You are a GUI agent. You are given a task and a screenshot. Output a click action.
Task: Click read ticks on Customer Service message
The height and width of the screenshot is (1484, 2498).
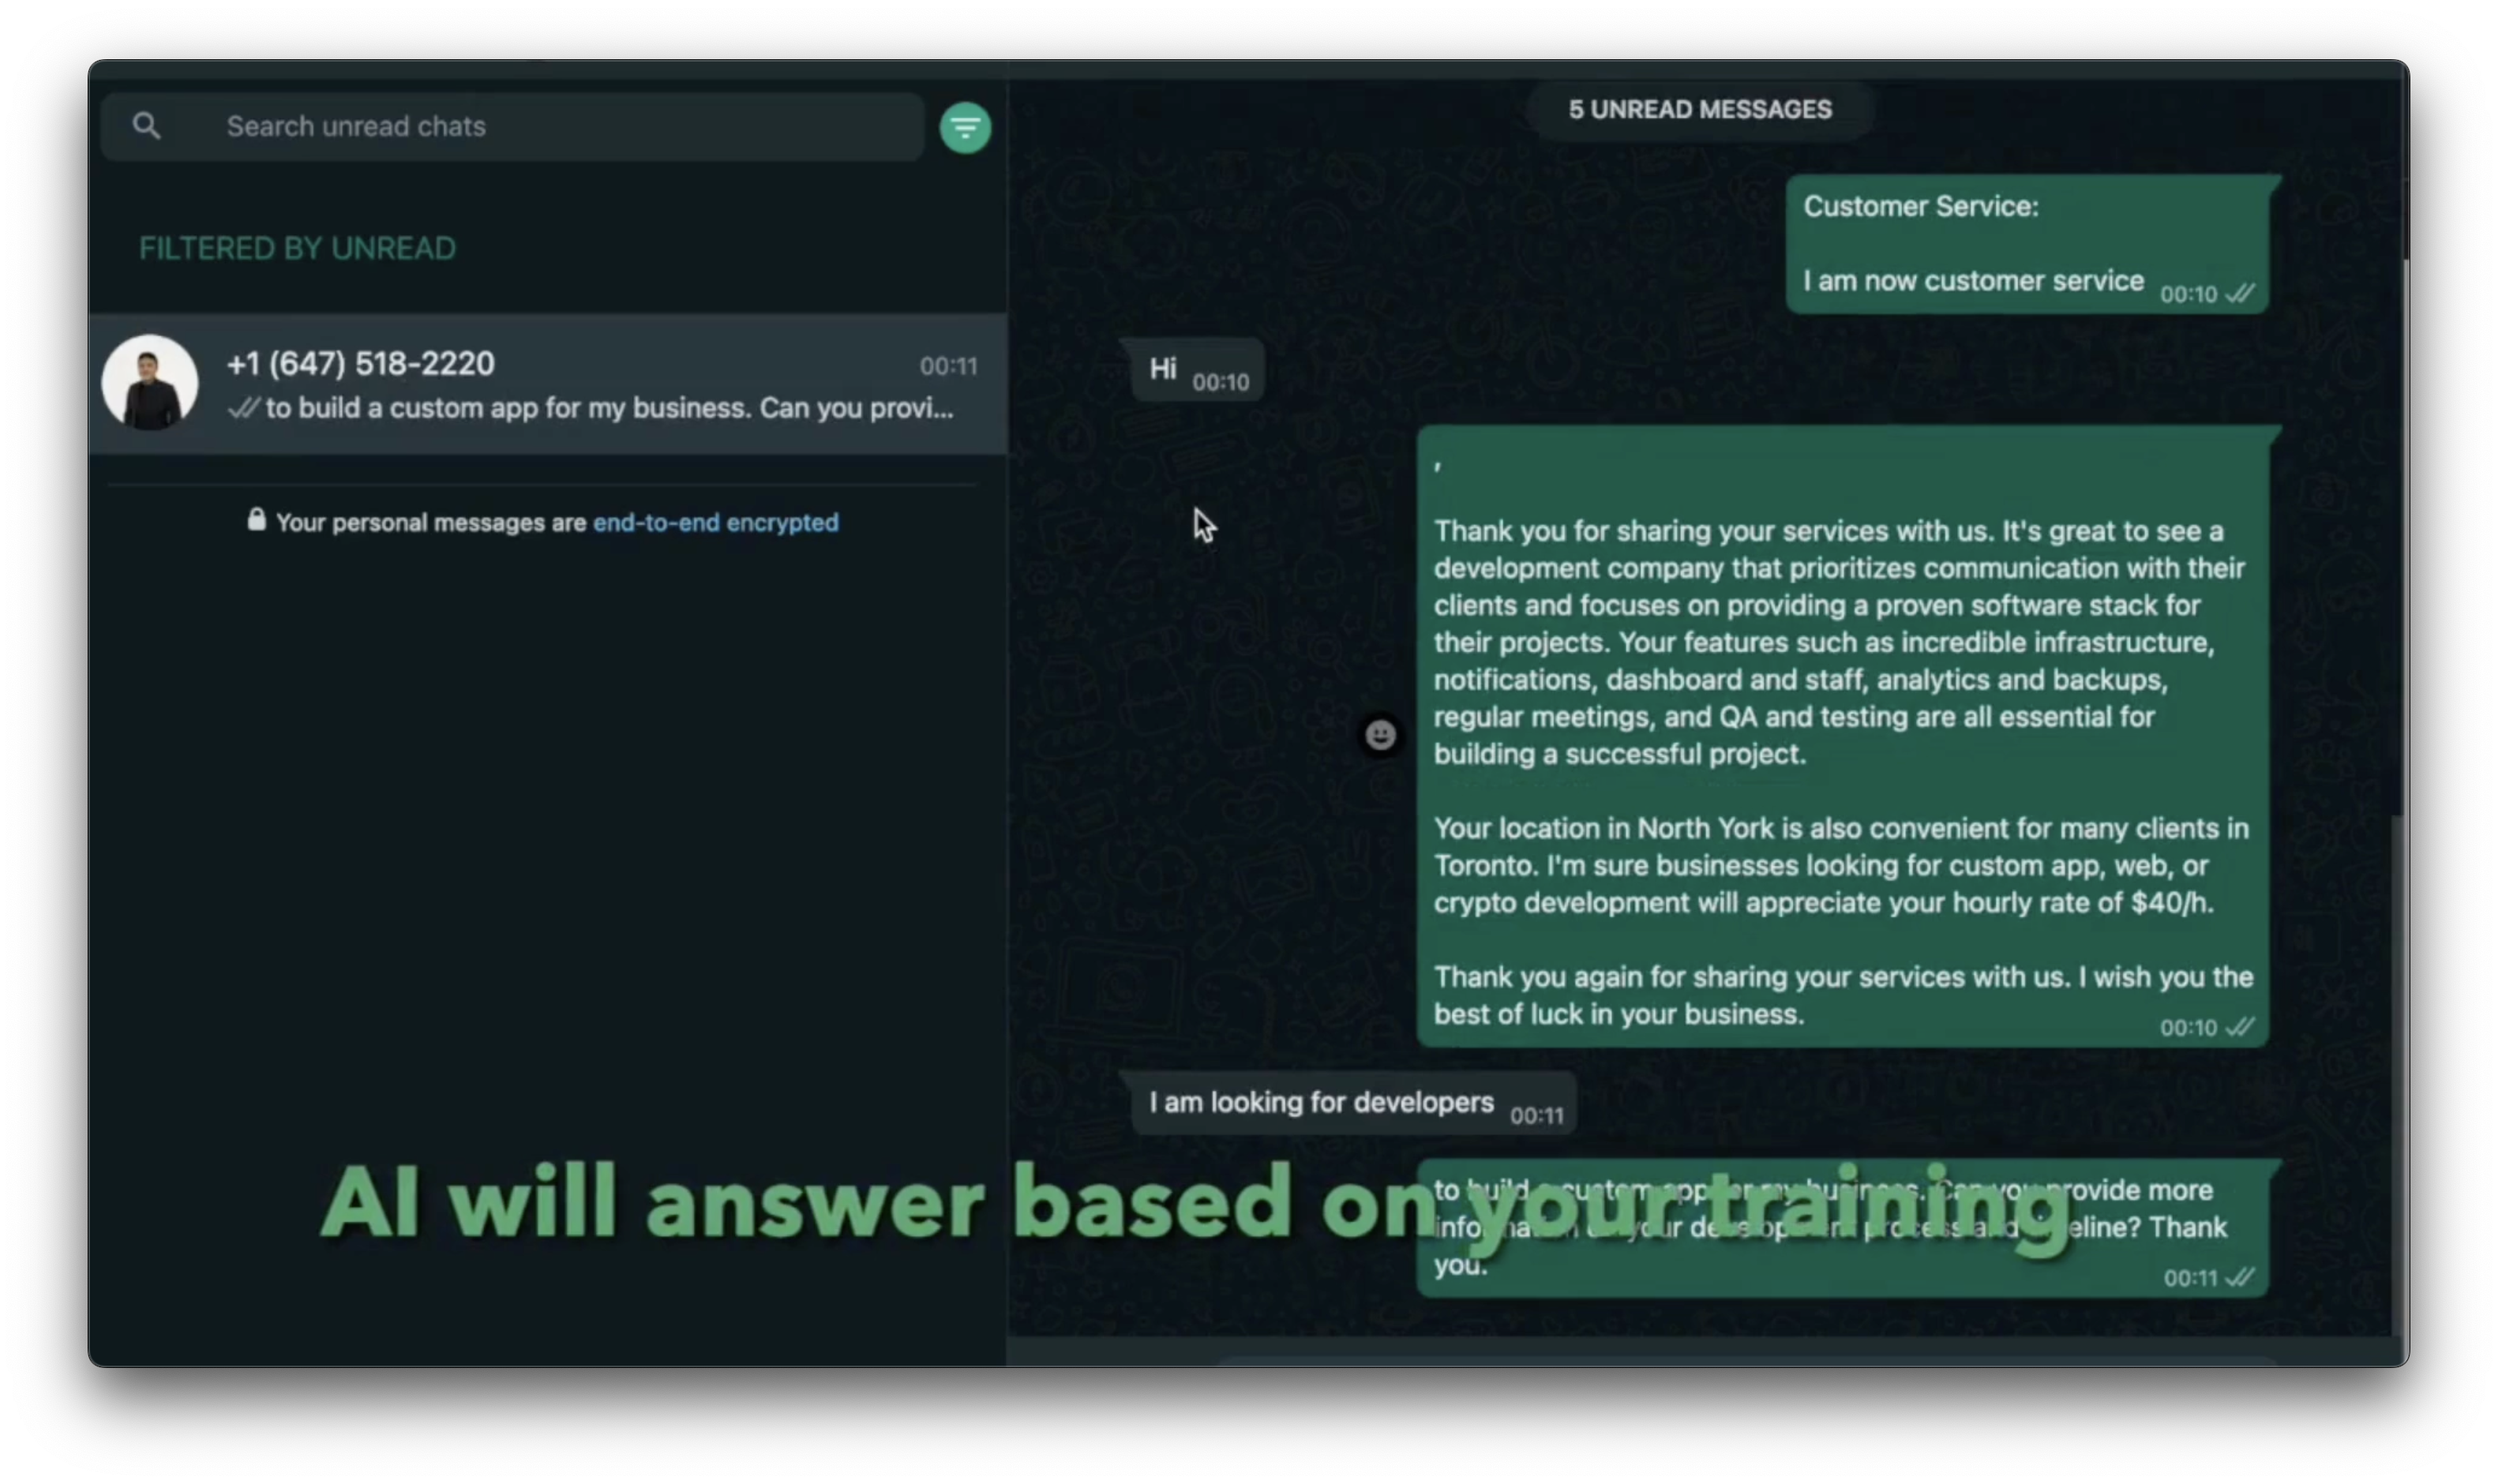coord(2240,294)
